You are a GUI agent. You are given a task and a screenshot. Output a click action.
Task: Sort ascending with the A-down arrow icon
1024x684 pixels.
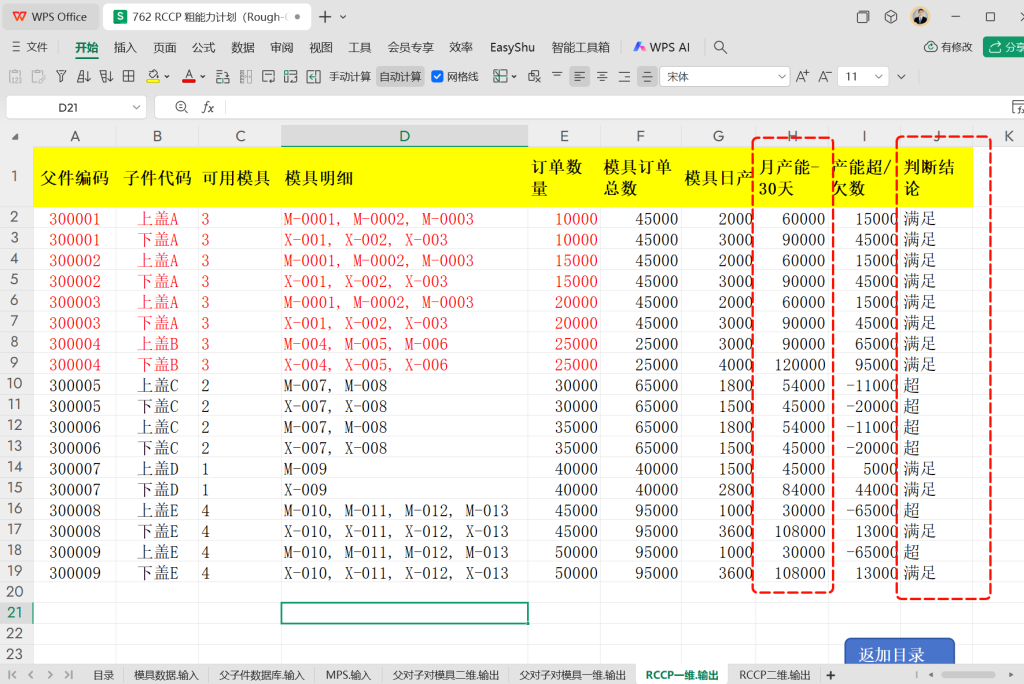point(84,76)
